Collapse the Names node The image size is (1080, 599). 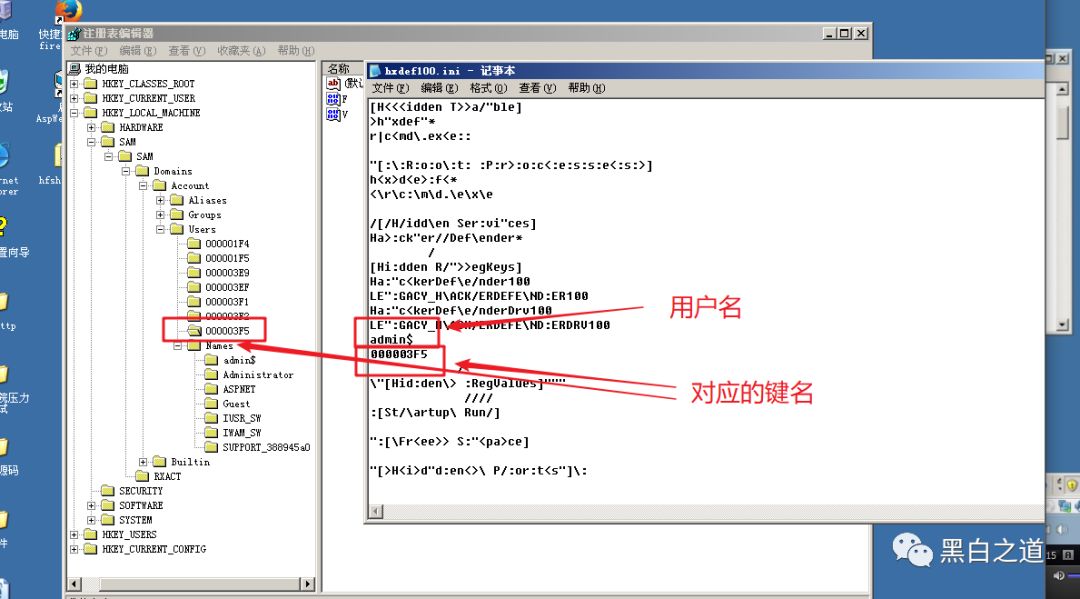[x=178, y=346]
